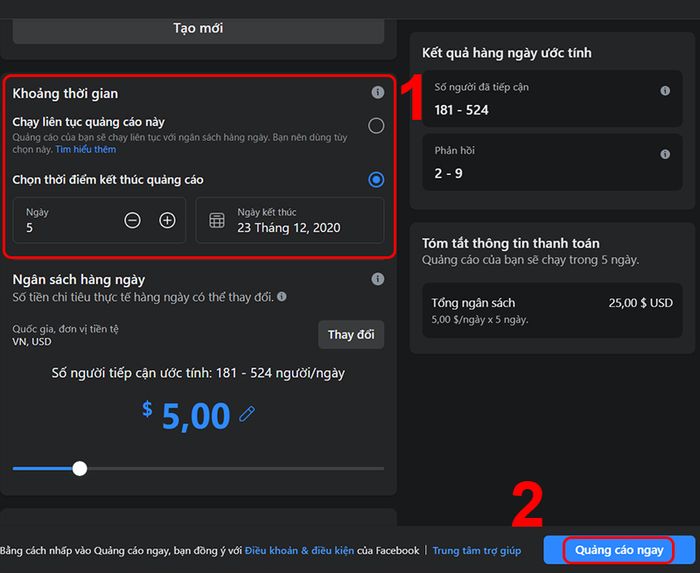Image resolution: width=700 pixels, height=573 pixels.
Task: Click the Thay đổi currency button
Action: pyautogui.click(x=351, y=334)
